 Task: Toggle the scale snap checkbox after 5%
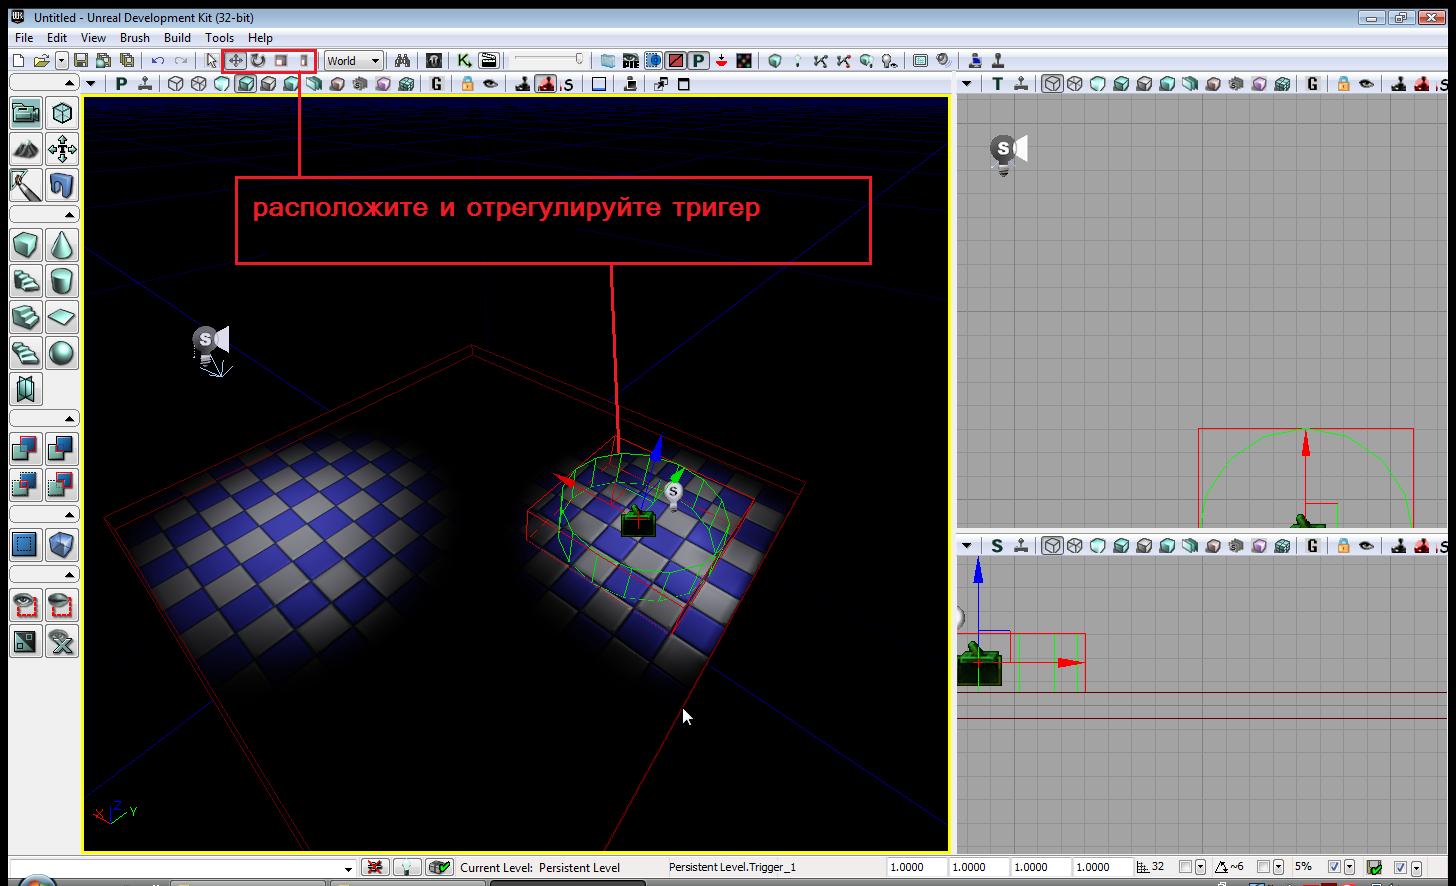coord(1333,867)
